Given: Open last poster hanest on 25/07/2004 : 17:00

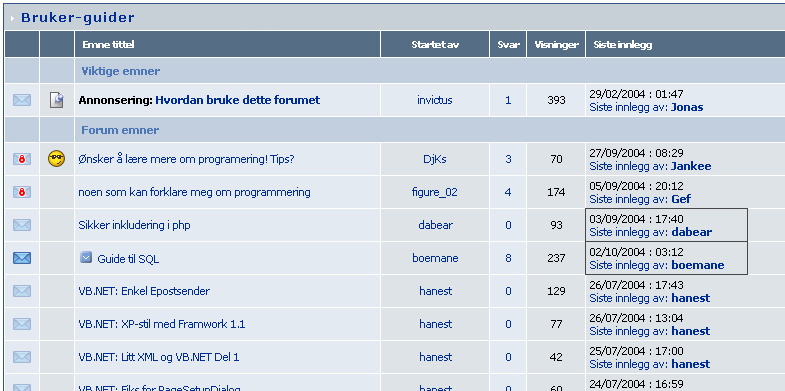Looking at the screenshot, I should pyautogui.click(x=691, y=364).
